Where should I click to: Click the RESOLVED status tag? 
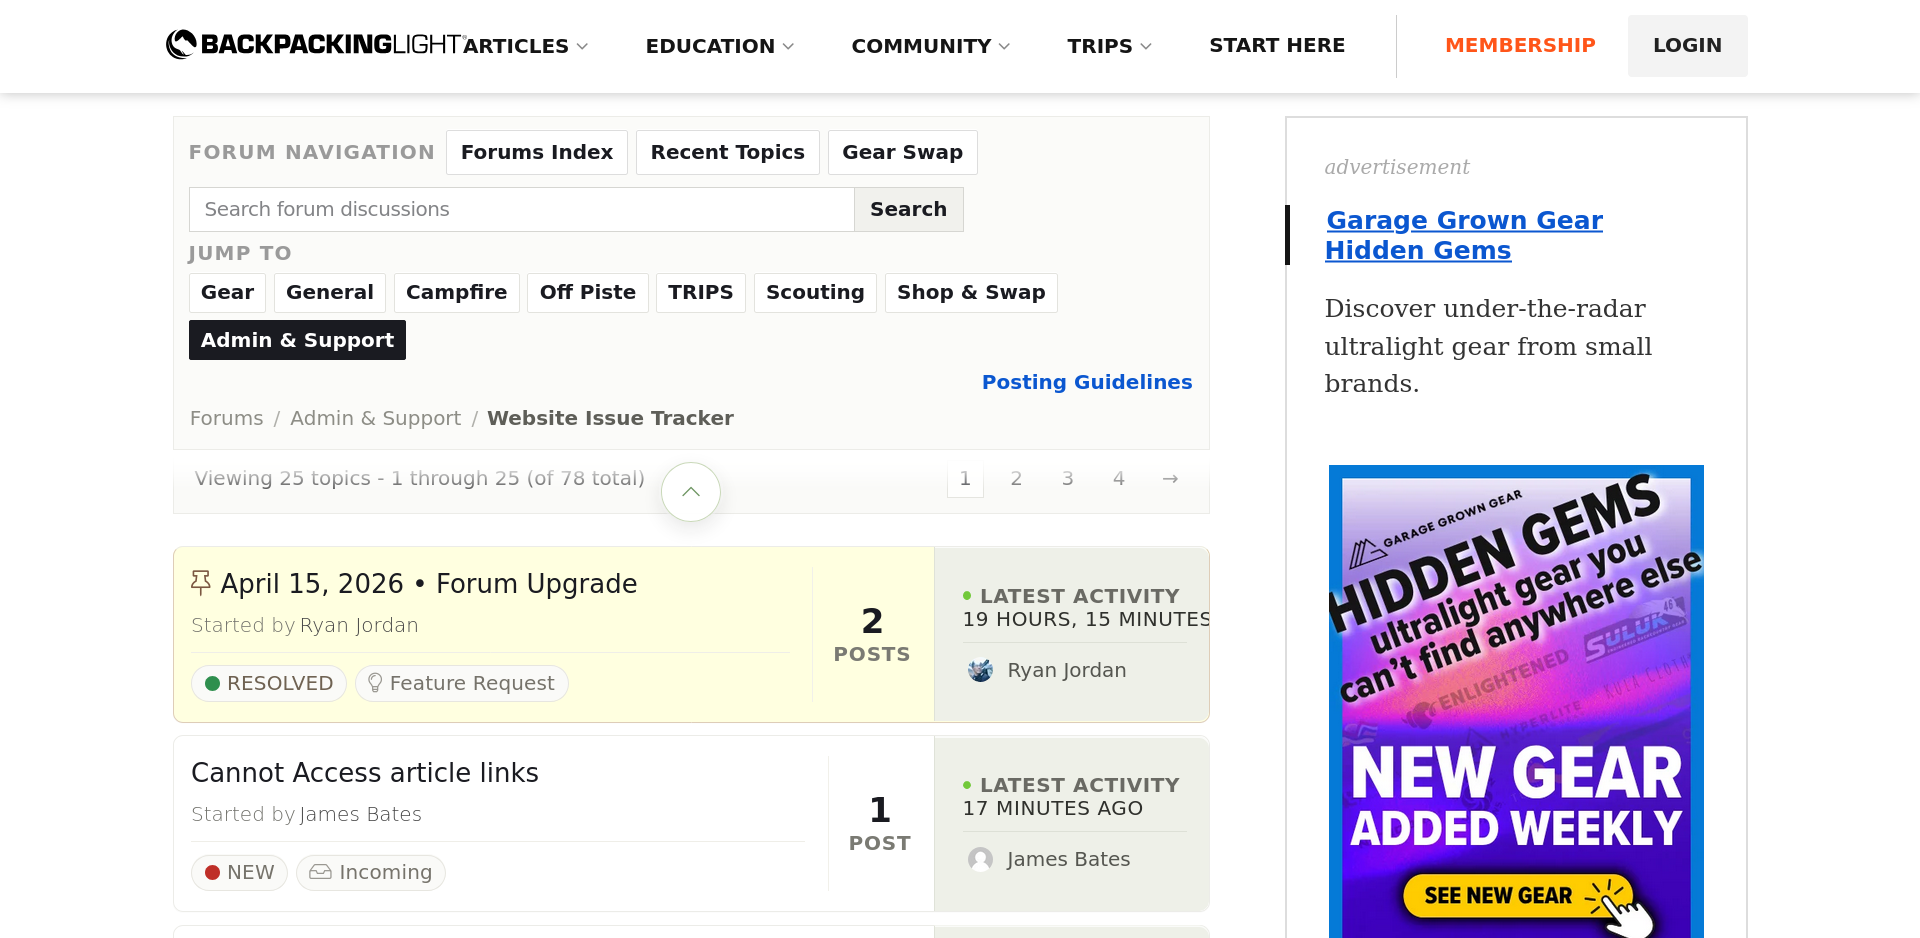pyautogui.click(x=269, y=683)
